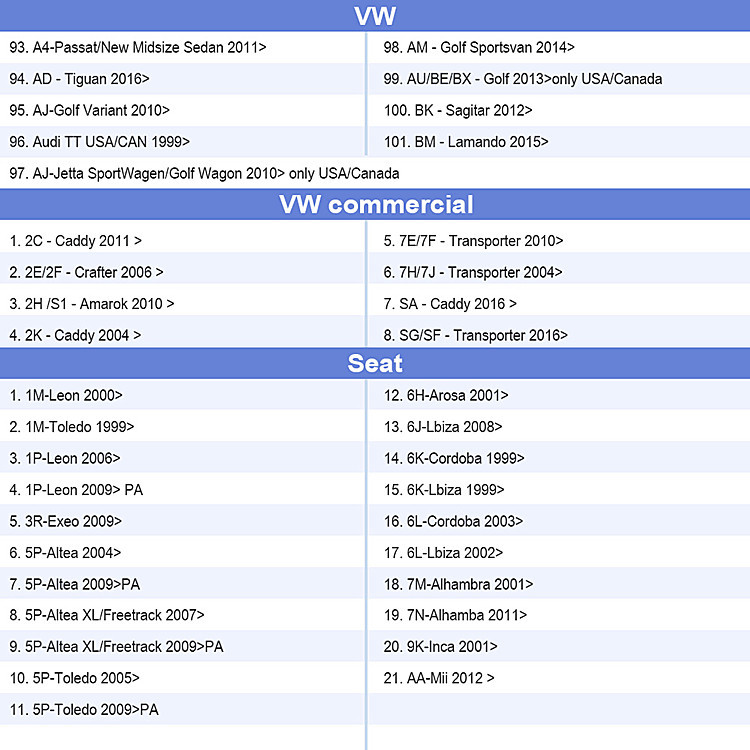Pick AJ-Golf Variant 2010 row
750x750 pixels.
tap(182, 110)
